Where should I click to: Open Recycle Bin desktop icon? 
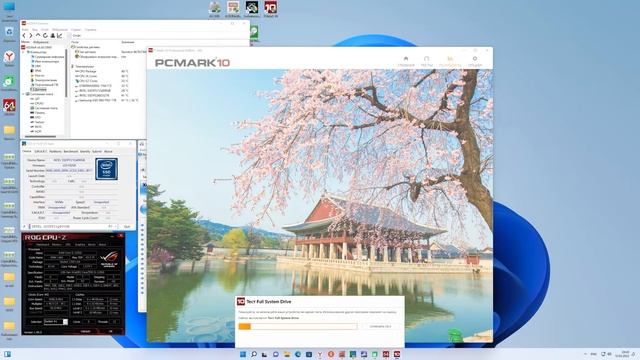point(9,34)
